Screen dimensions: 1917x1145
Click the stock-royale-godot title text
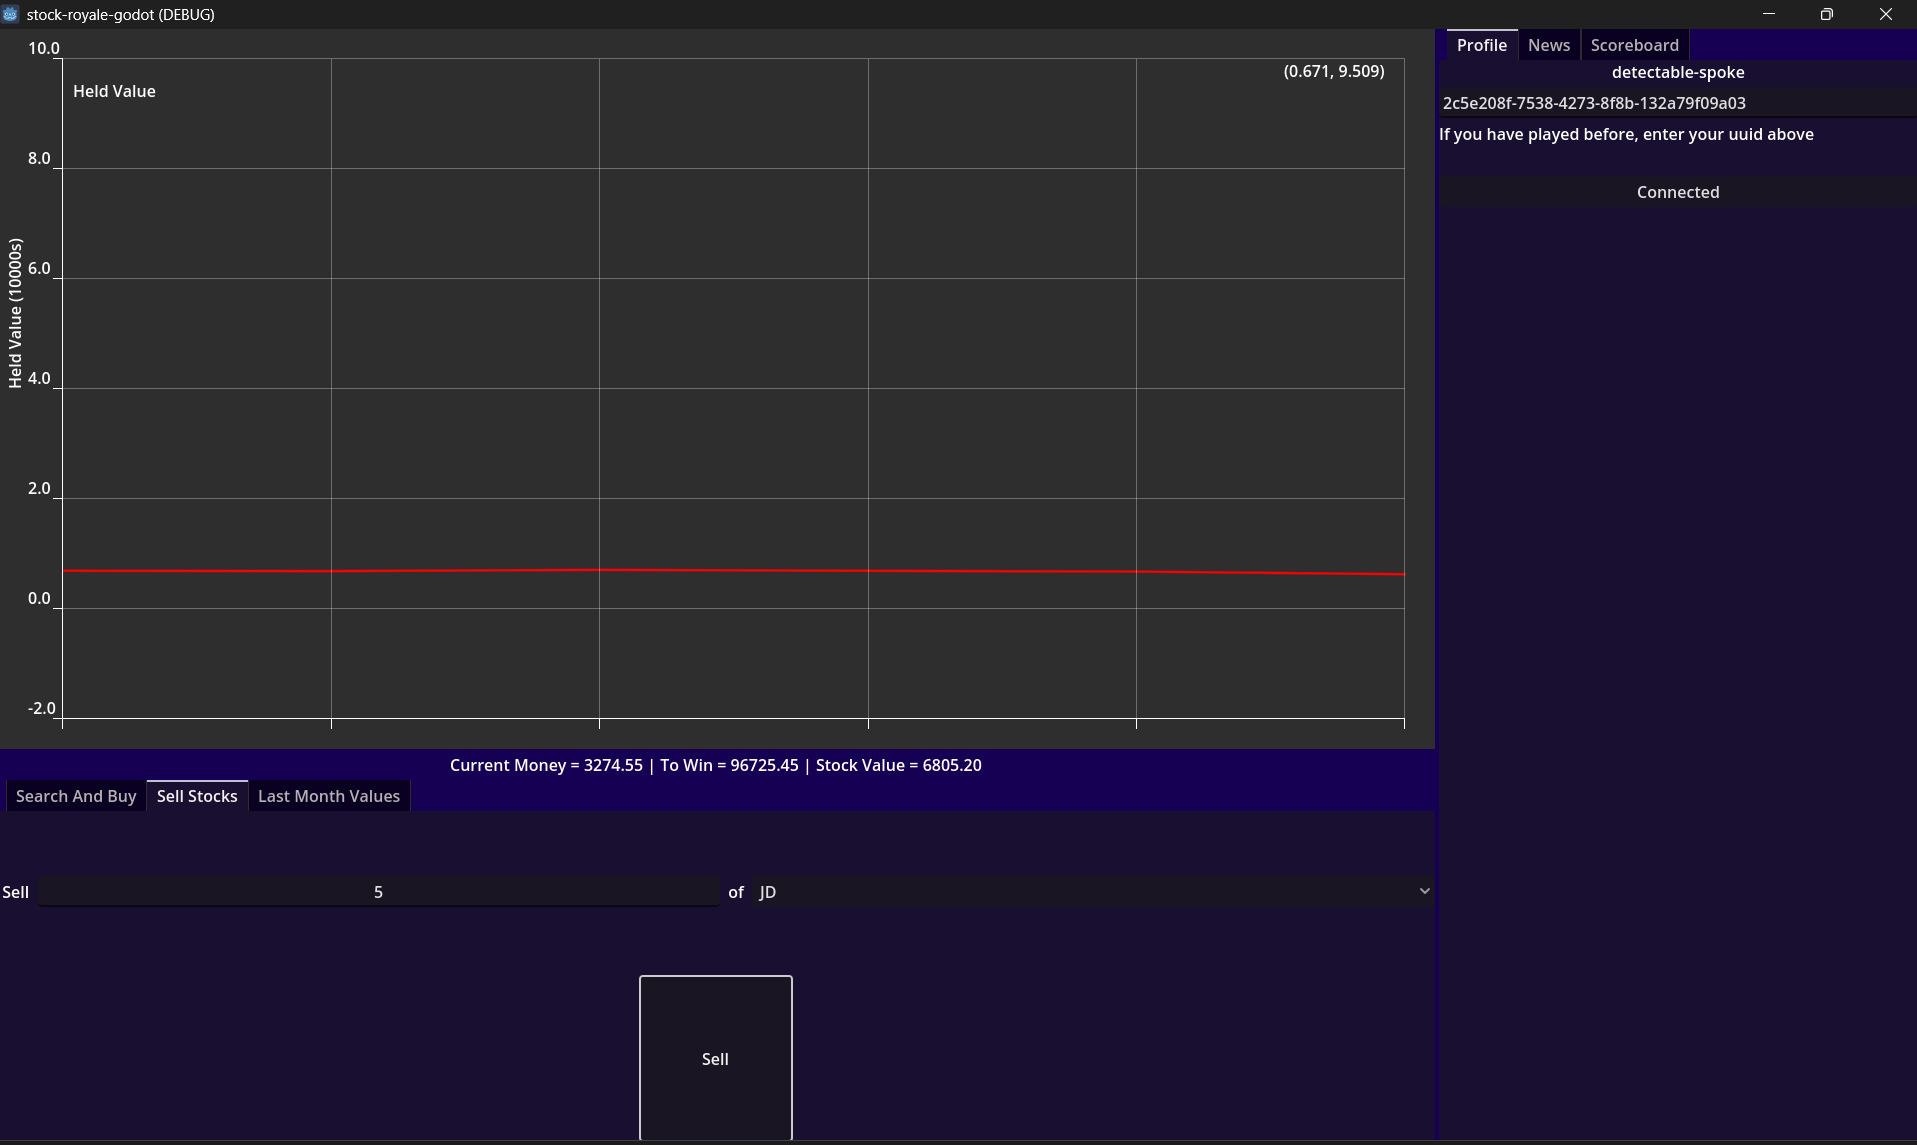[x=120, y=14]
